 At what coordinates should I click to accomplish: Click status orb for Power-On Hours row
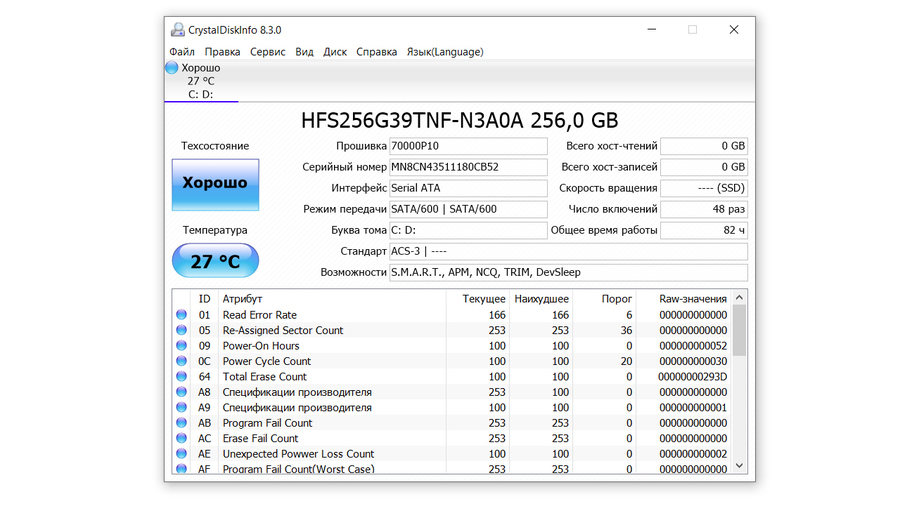pos(181,345)
